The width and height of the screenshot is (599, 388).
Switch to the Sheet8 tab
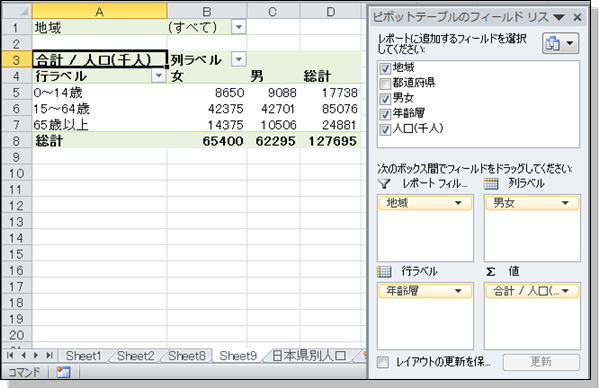(187, 356)
